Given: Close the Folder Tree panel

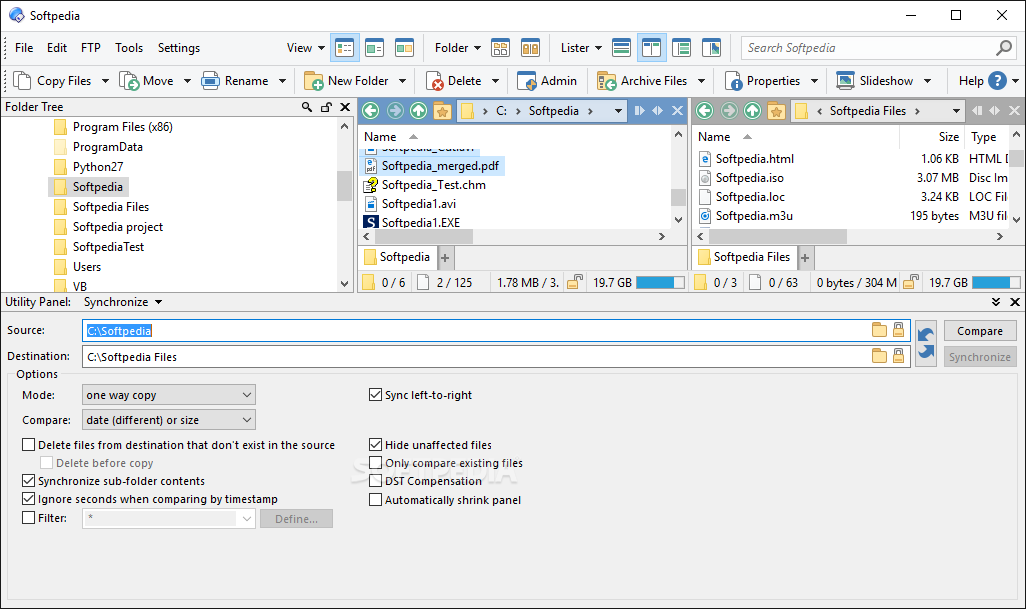Looking at the screenshot, I should (x=345, y=107).
